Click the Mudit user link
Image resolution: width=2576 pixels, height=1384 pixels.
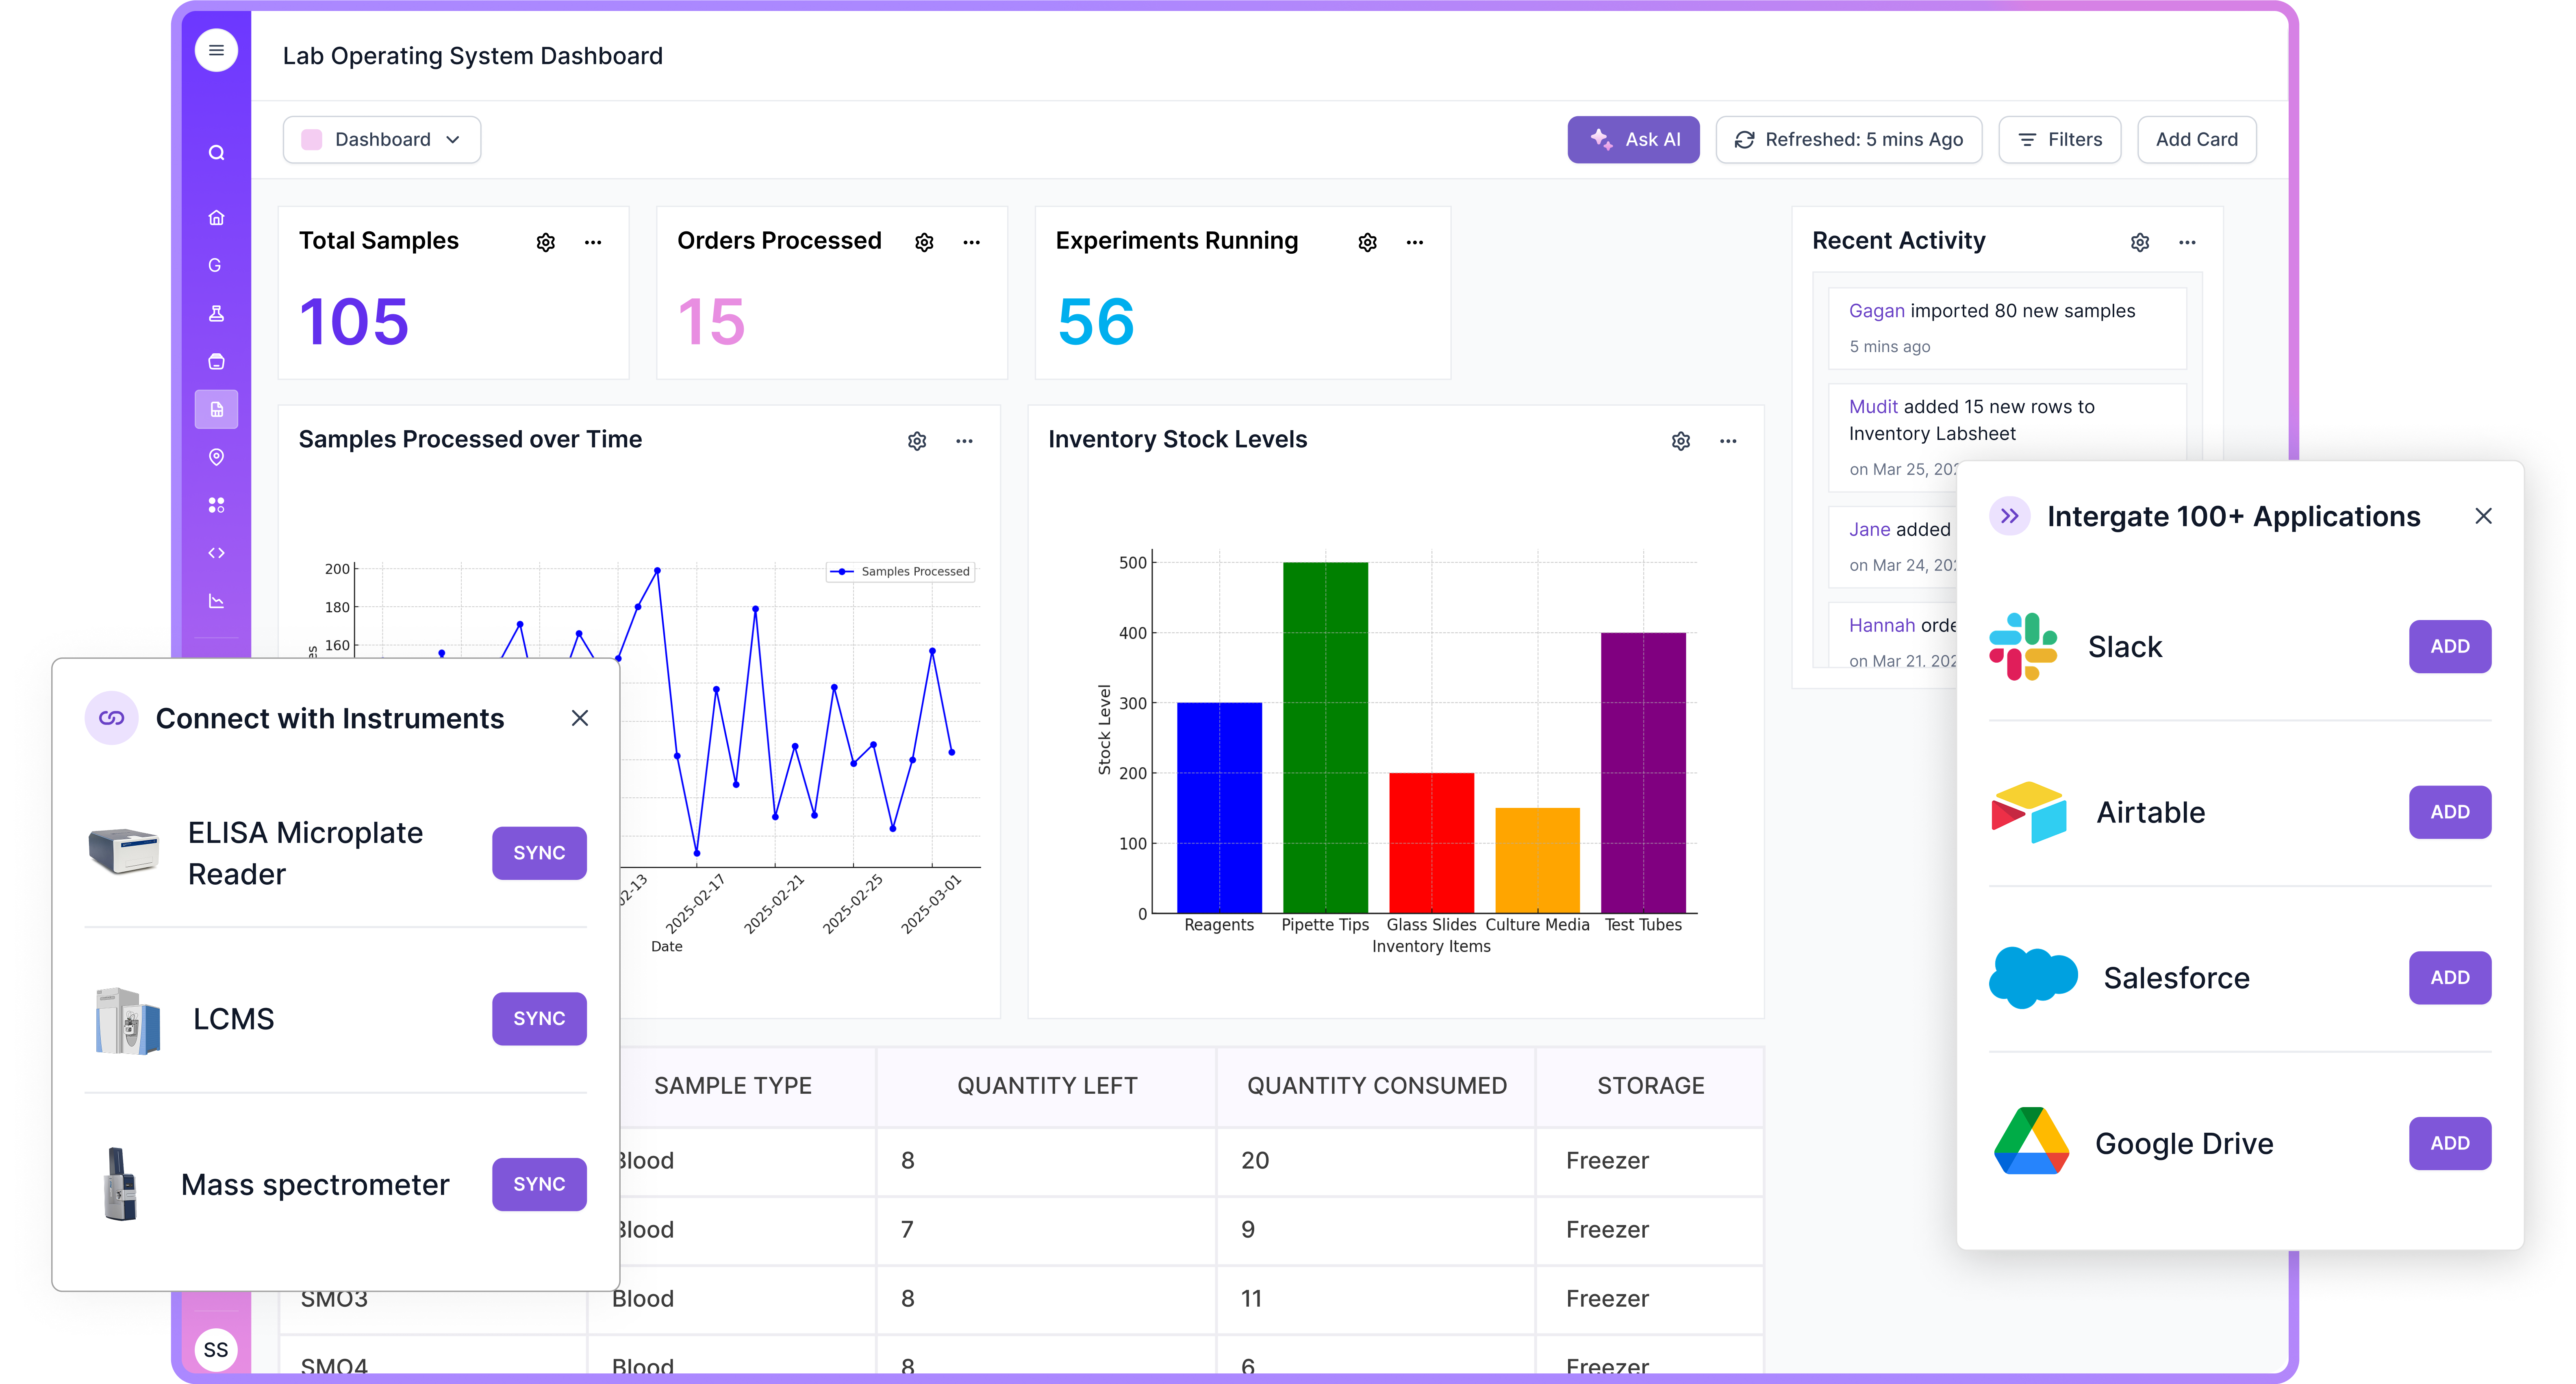point(1873,407)
